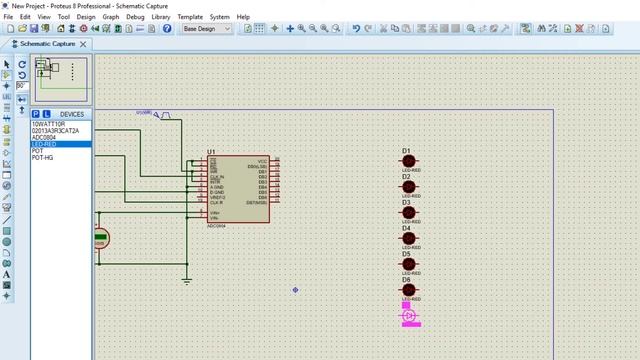Open the Library menu

pyautogui.click(x=161, y=17)
